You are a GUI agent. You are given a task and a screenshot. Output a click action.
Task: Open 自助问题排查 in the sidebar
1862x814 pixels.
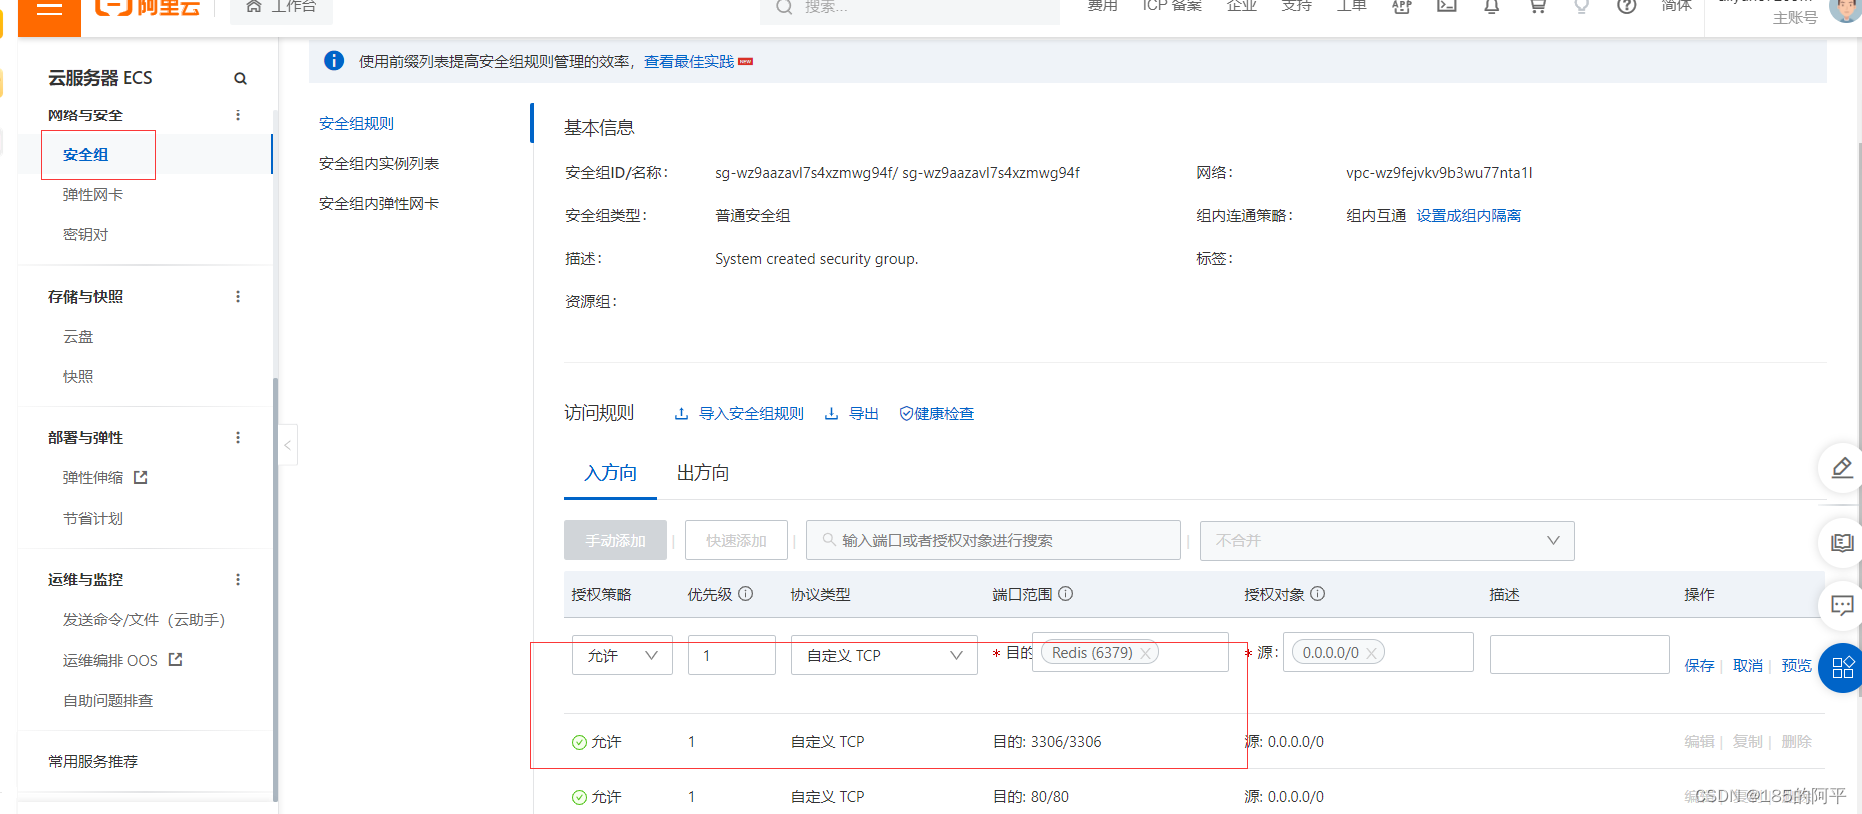pyautogui.click(x=108, y=701)
